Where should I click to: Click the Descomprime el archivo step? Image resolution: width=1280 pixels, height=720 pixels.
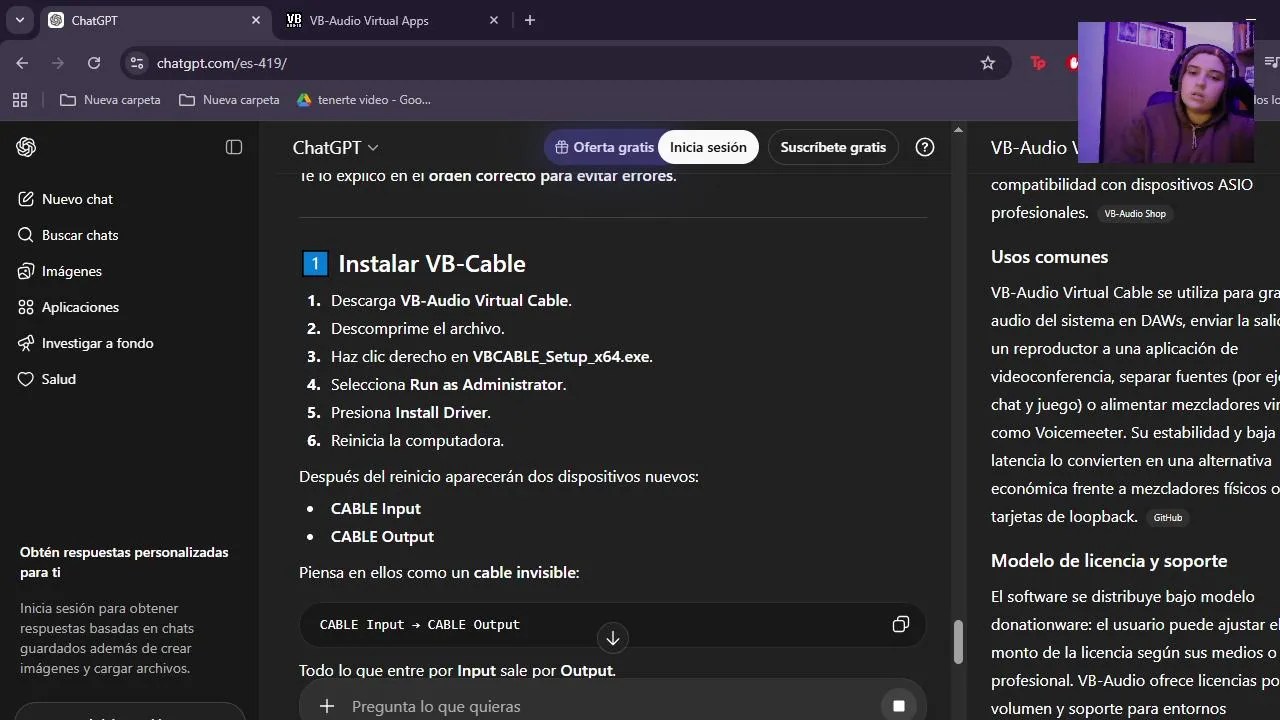click(418, 328)
